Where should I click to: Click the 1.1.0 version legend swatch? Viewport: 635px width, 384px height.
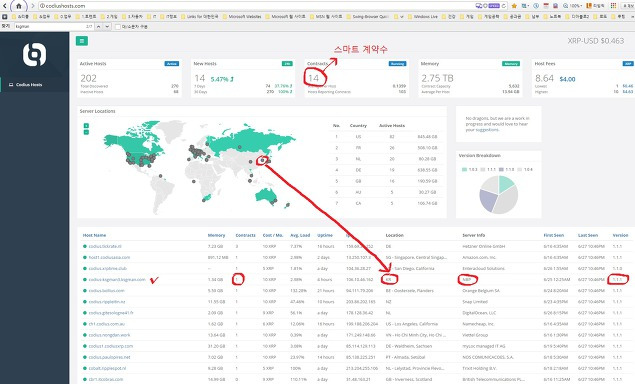pyautogui.click(x=501, y=169)
